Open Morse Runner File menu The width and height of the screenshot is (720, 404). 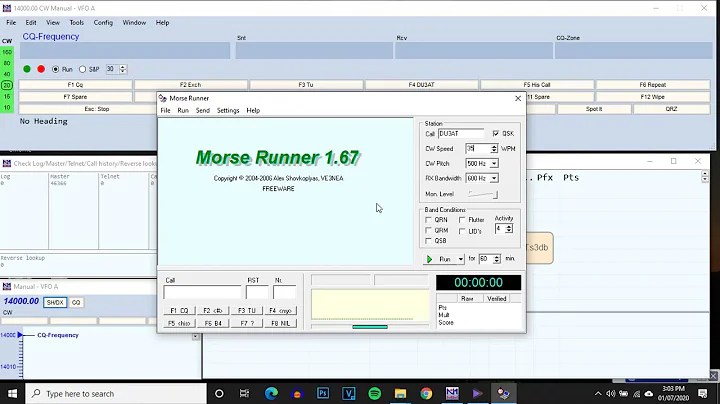[x=165, y=111]
